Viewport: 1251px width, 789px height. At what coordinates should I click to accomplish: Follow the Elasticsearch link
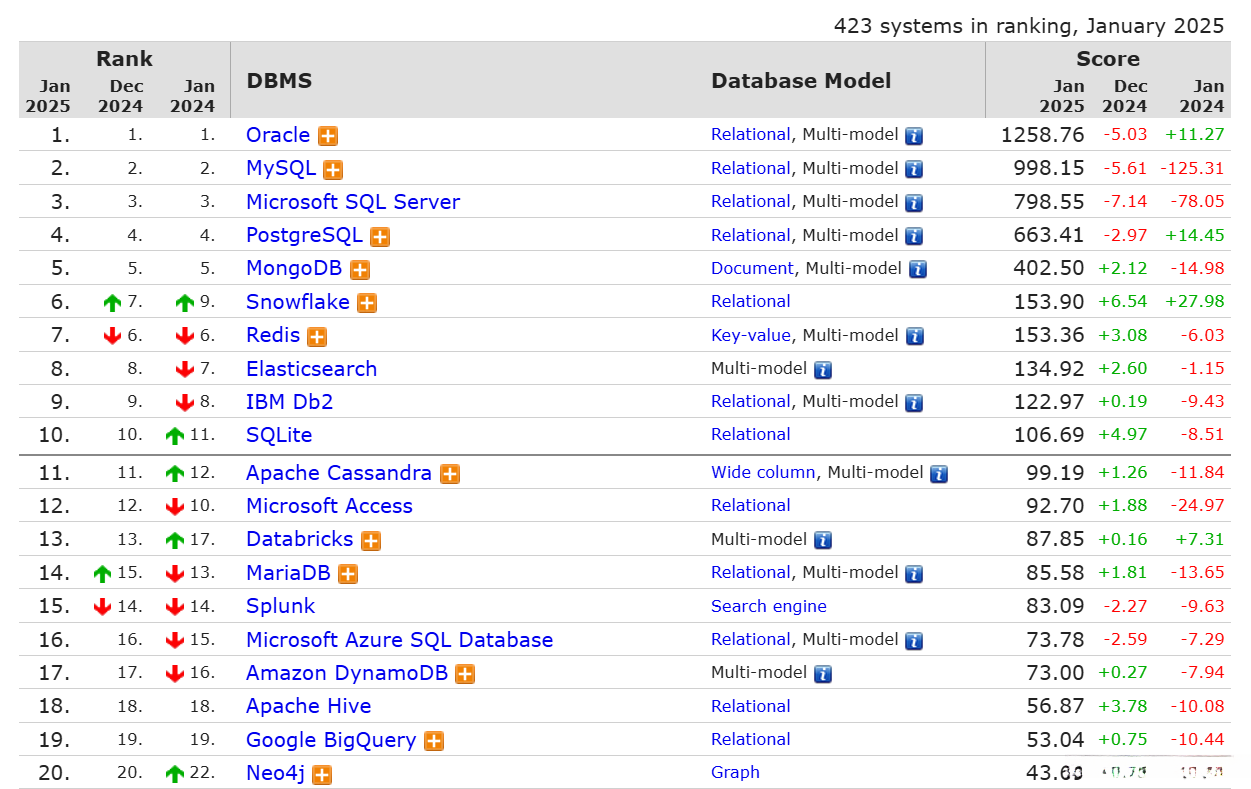(x=312, y=369)
